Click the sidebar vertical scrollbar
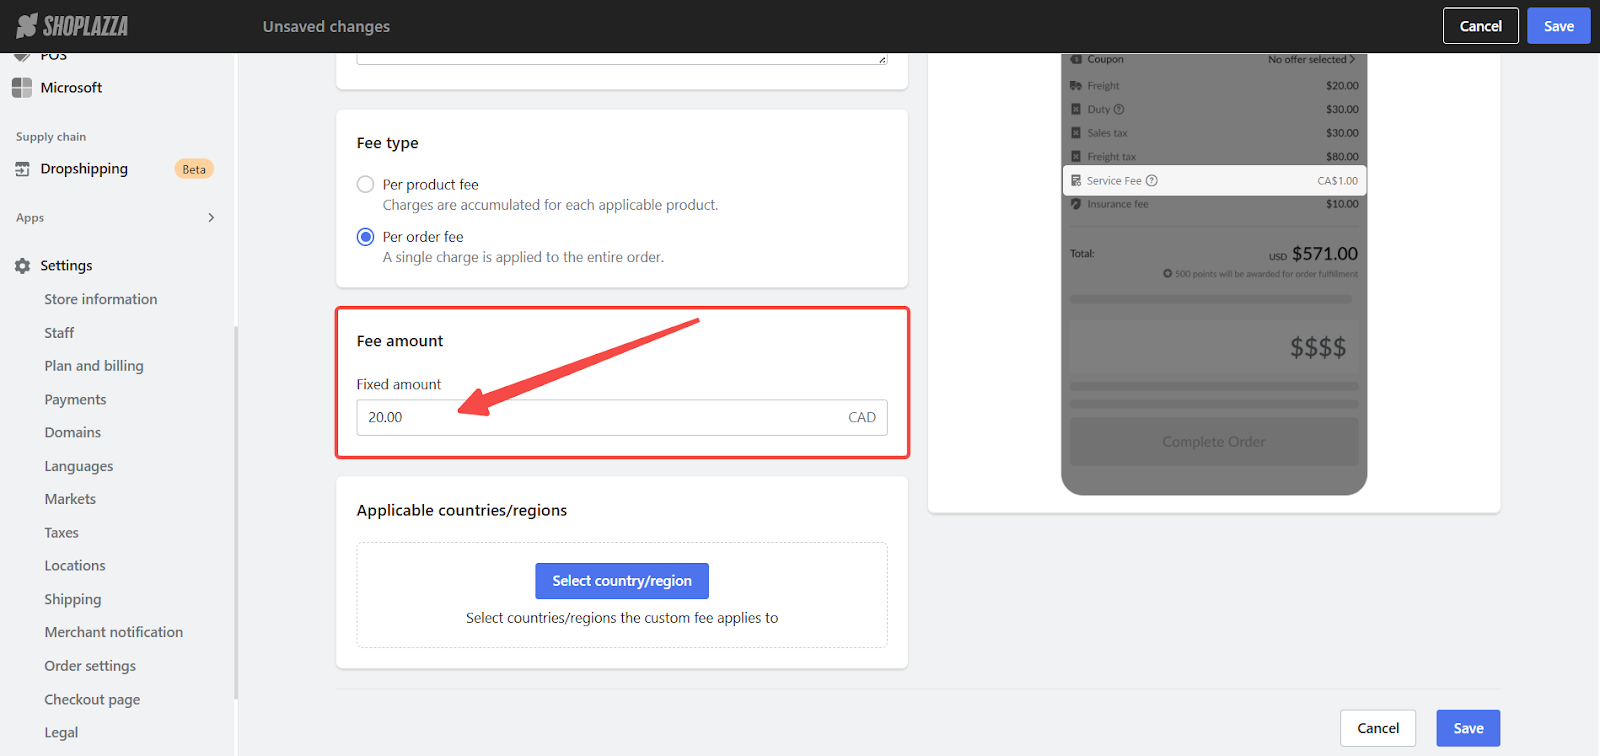Viewport: 1600px width, 756px height. pos(236,510)
